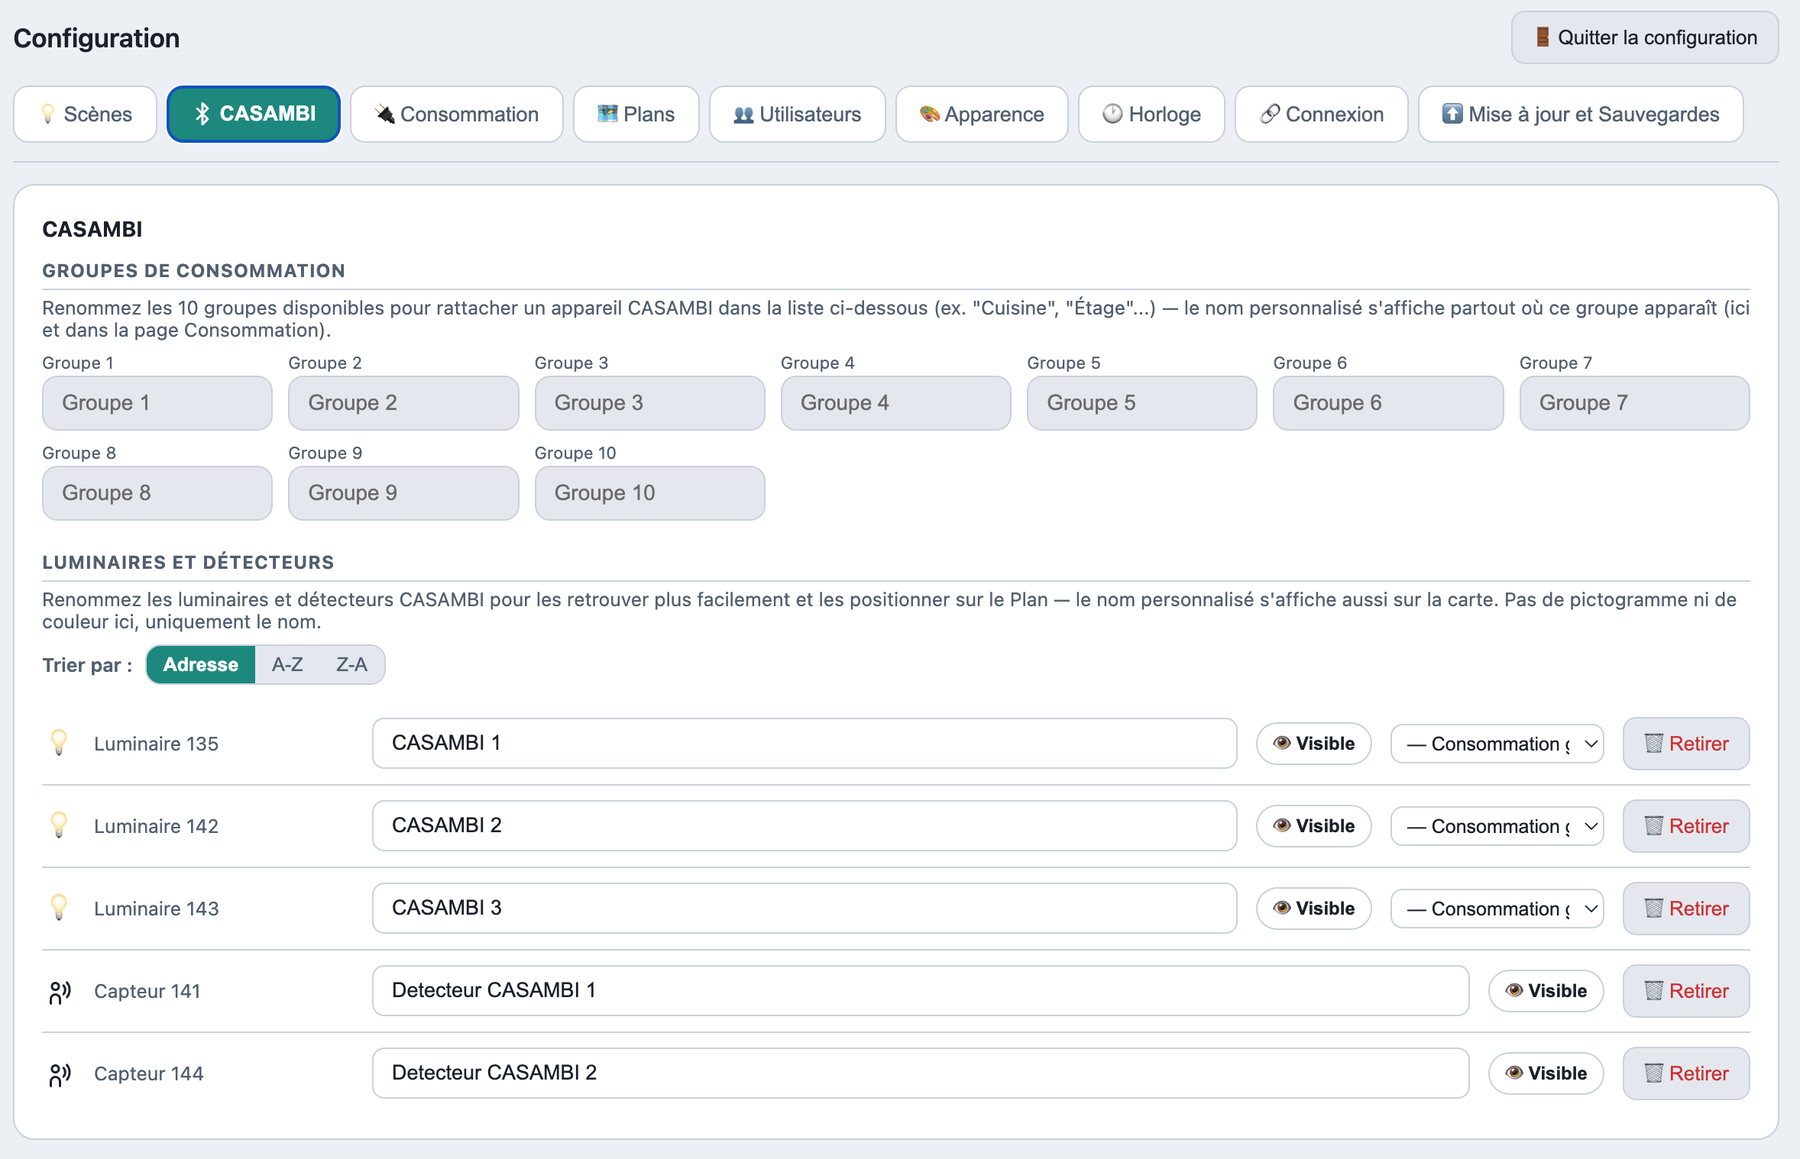The image size is (1800, 1159).
Task: Toggle Visible for Detecteur CASAMBI 1
Action: coord(1546,990)
